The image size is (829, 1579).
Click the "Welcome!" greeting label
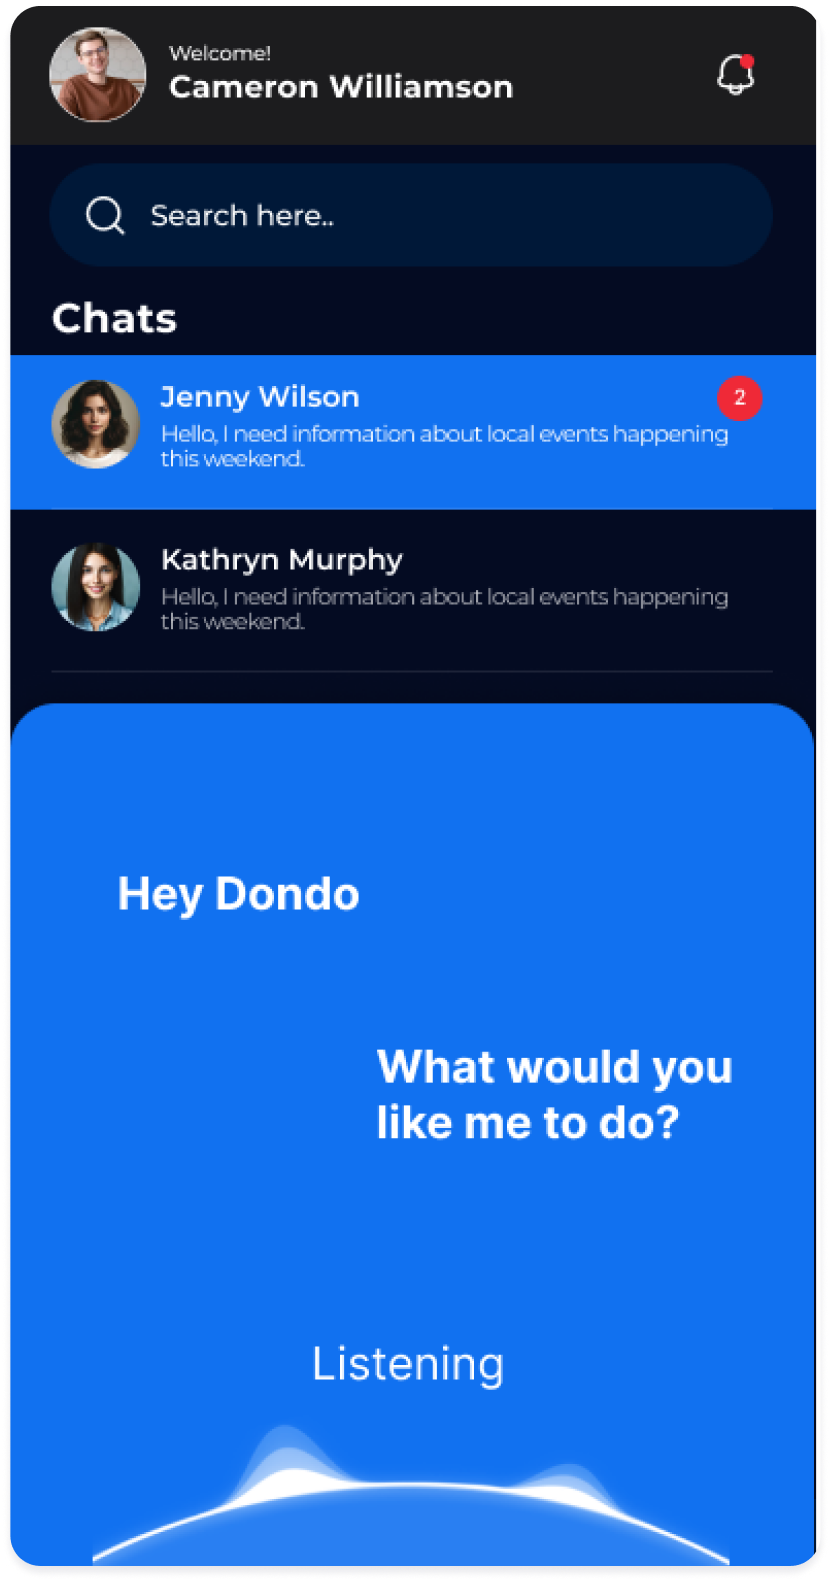coord(220,54)
